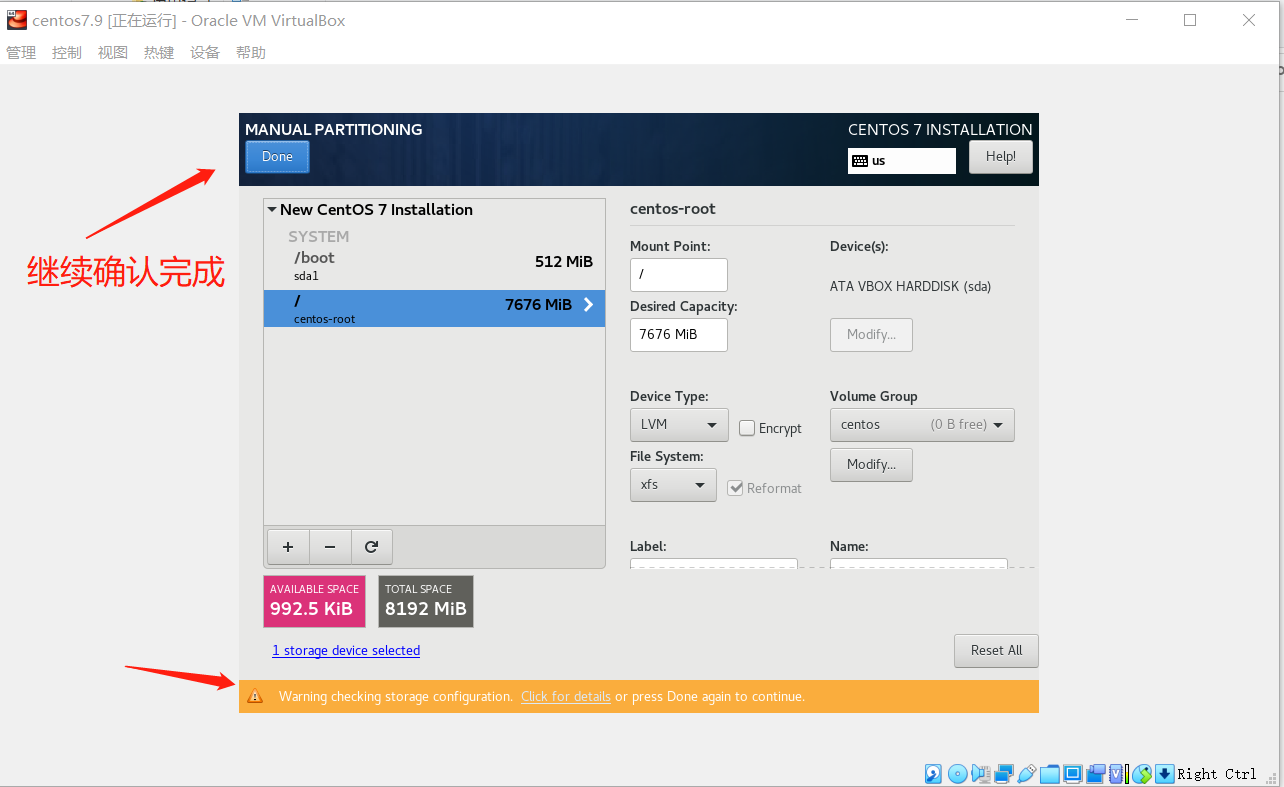Open the 热键 menu

(159, 53)
